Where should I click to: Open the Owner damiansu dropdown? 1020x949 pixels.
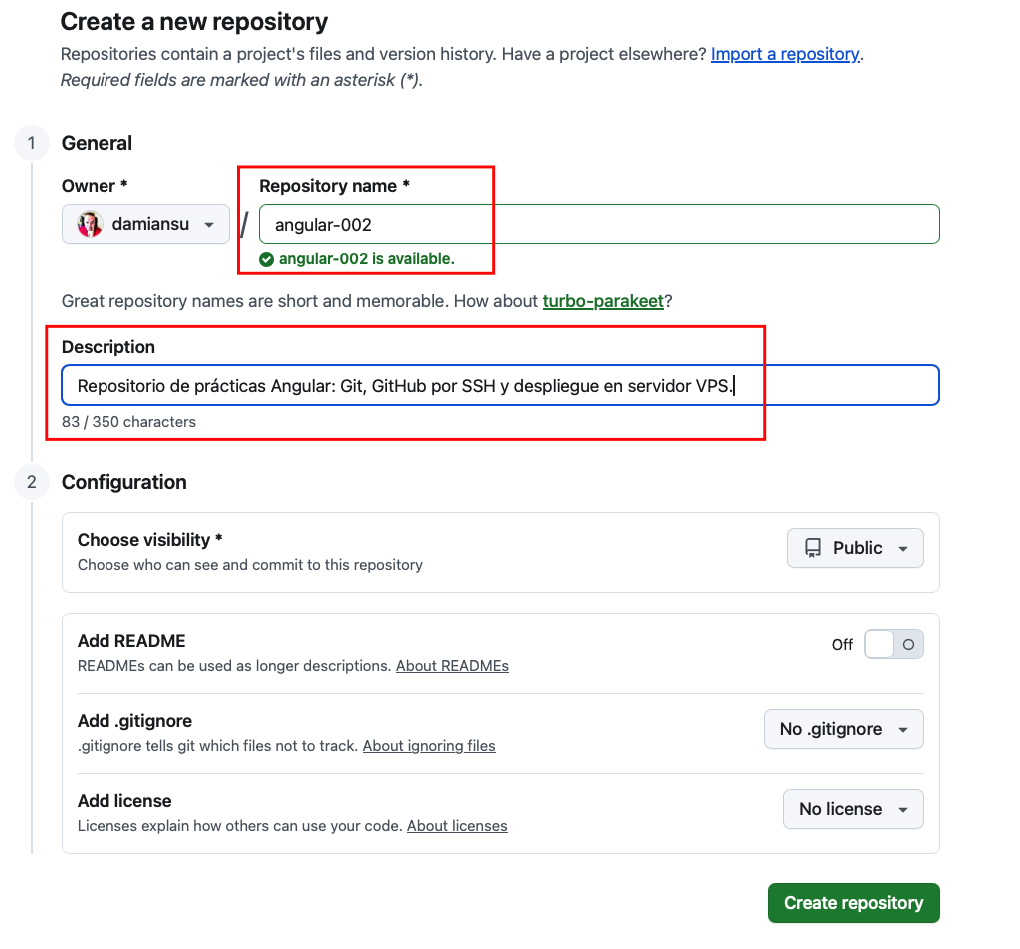(x=146, y=224)
